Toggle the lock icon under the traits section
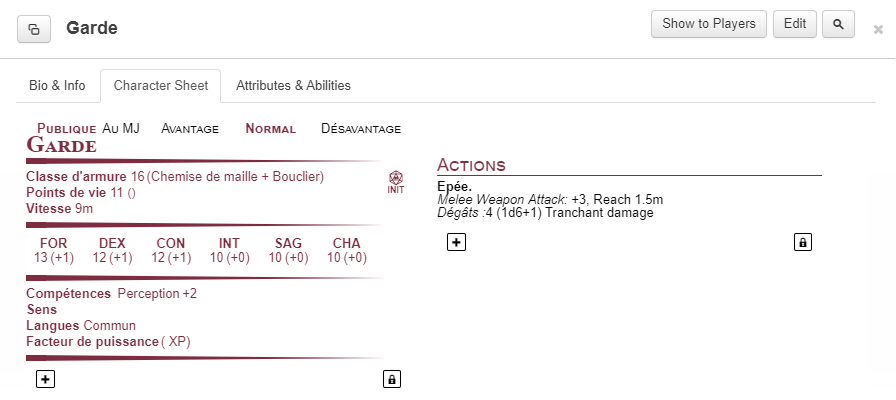Image resolution: width=896 pixels, height=400 pixels. pyautogui.click(x=392, y=379)
